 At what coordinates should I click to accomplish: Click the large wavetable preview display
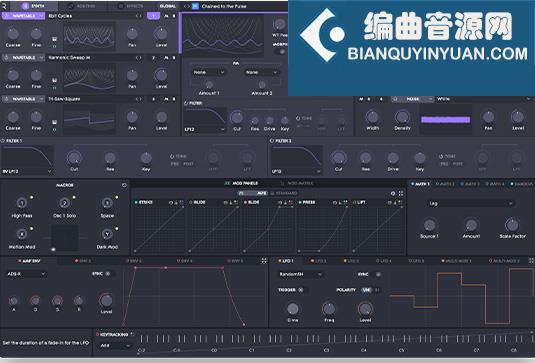pos(223,36)
